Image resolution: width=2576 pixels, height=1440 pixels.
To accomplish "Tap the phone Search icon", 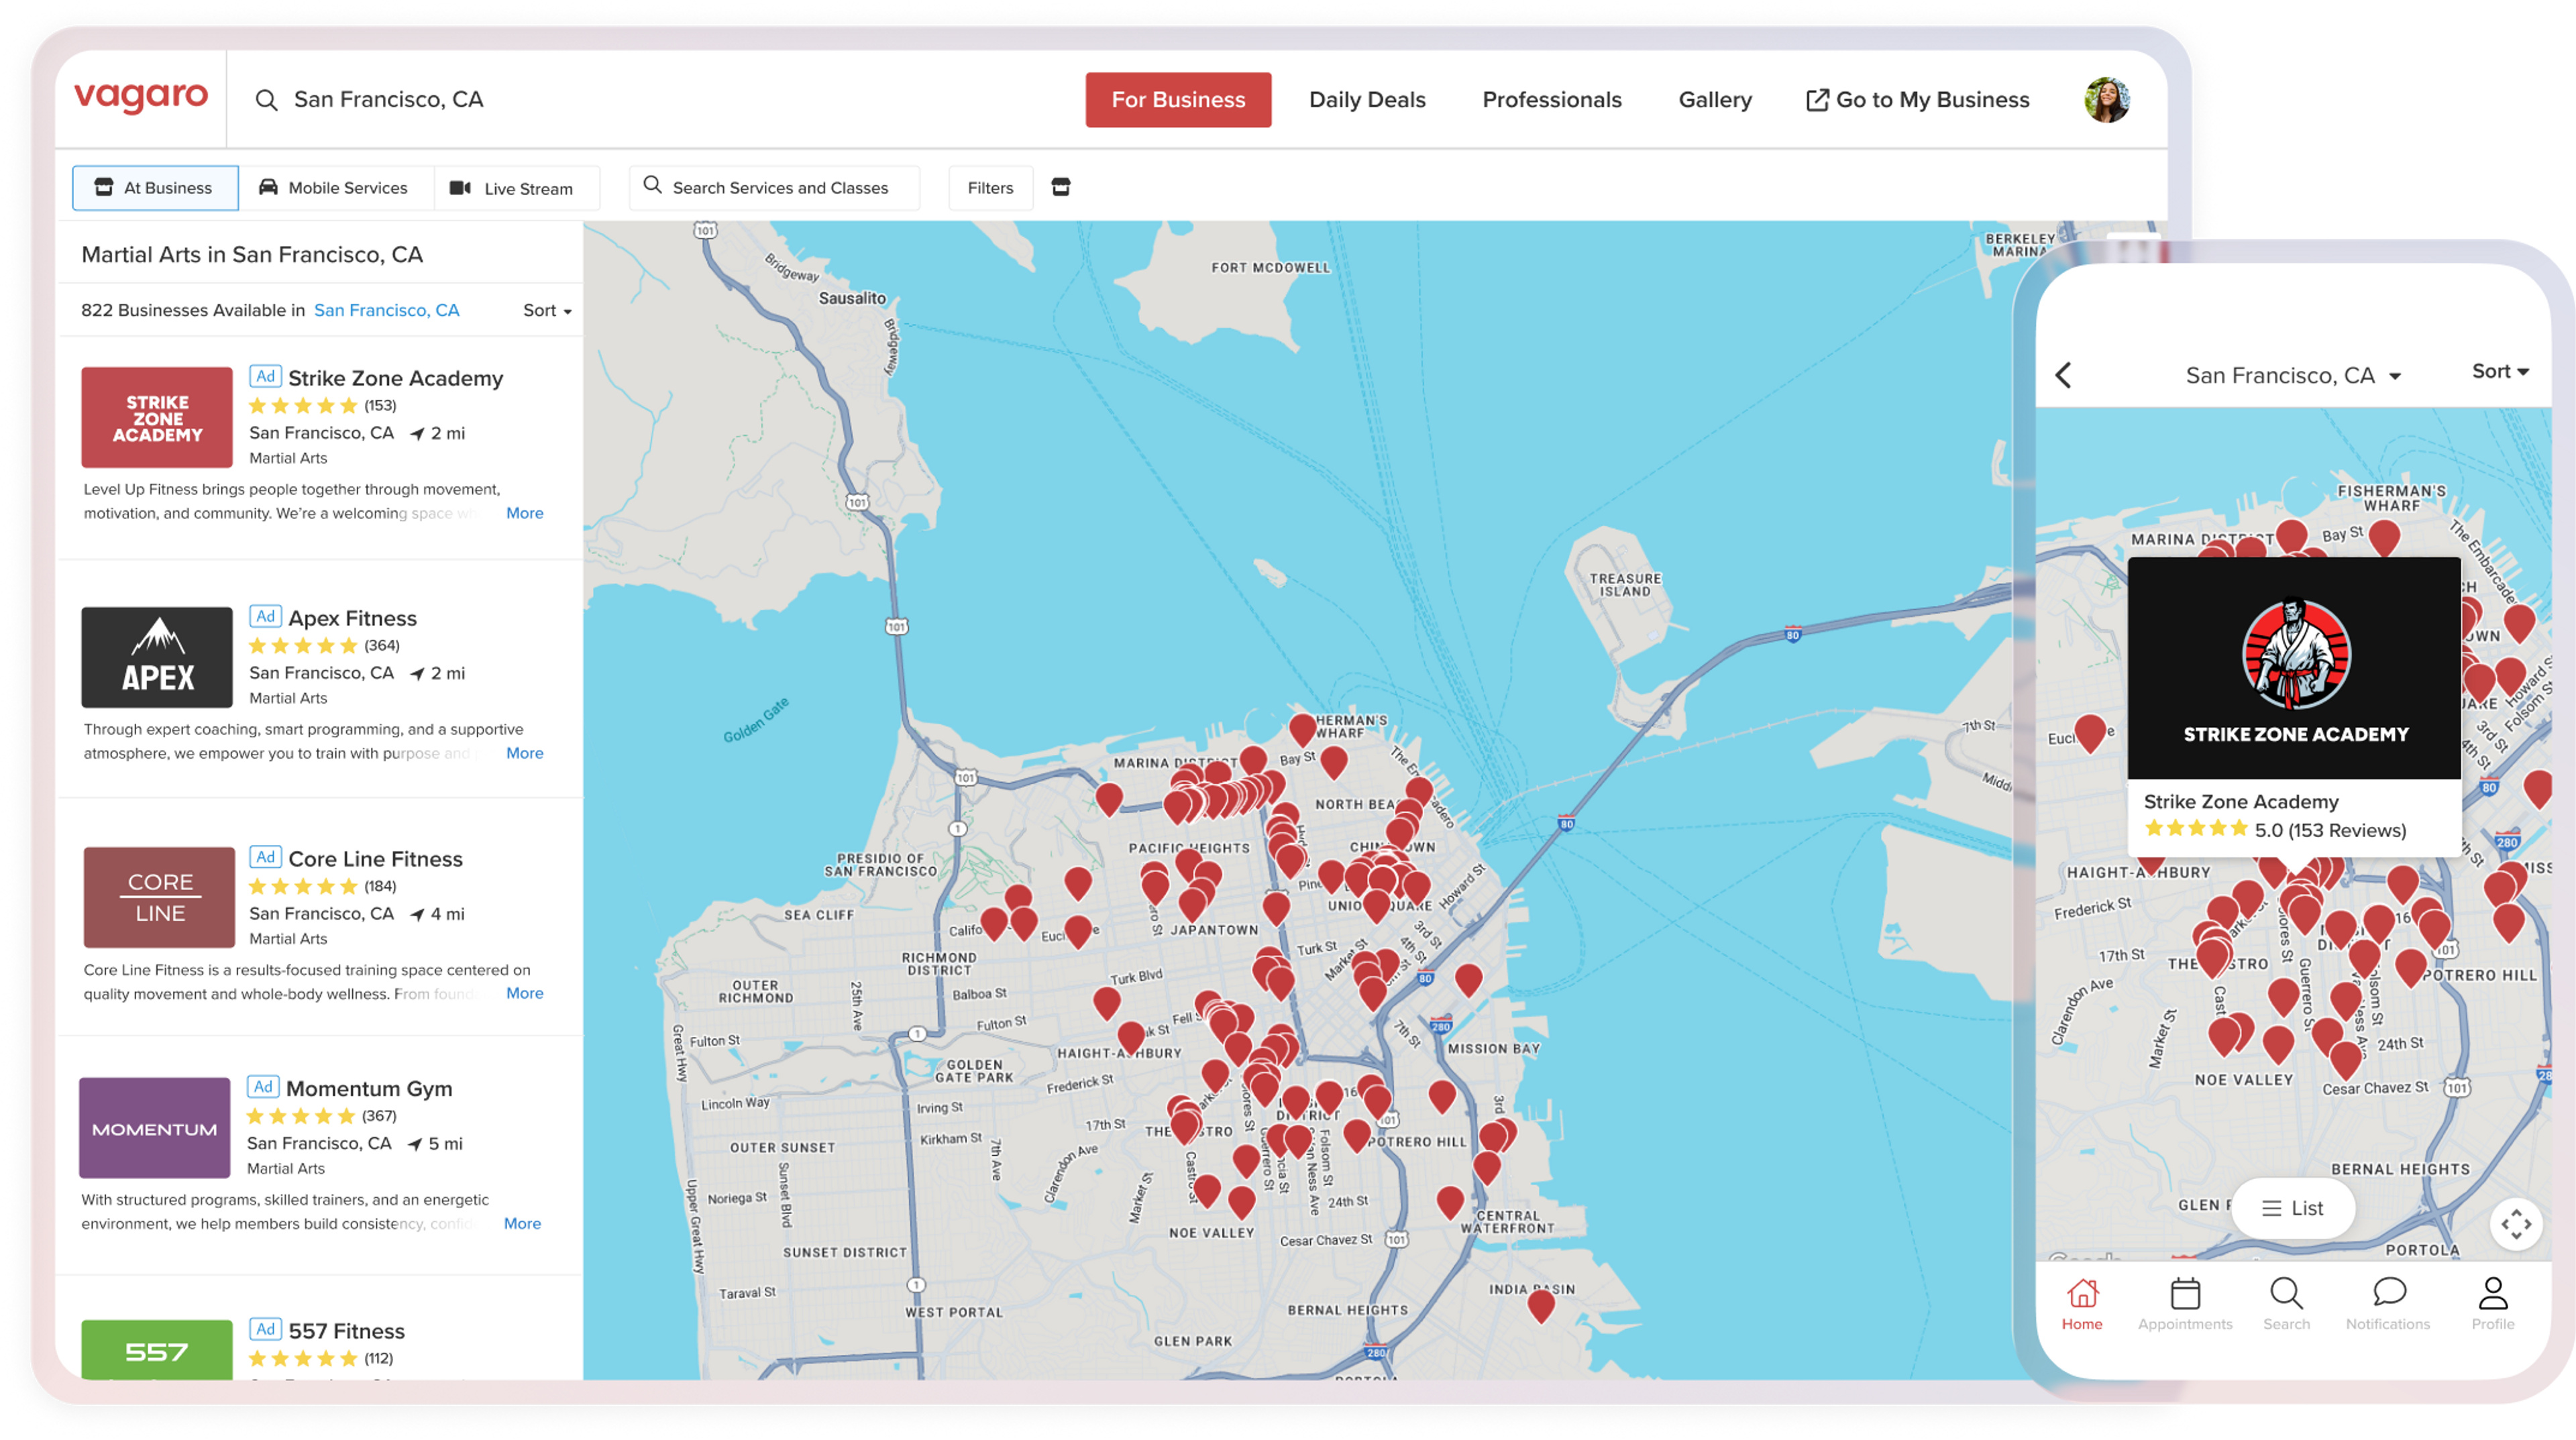I will click(x=2286, y=1293).
